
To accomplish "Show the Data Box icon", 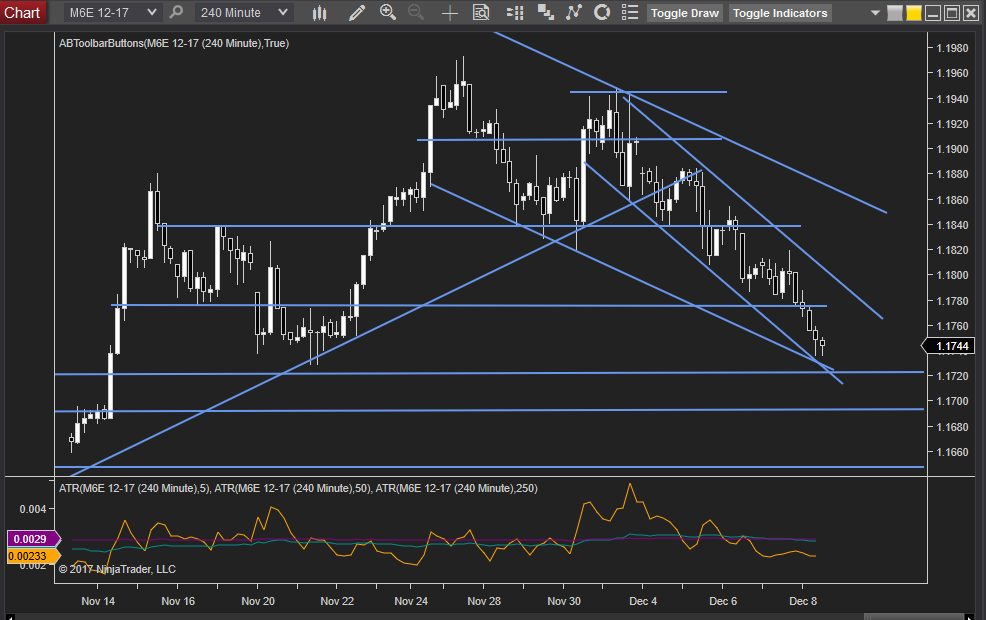I will pyautogui.click(x=481, y=13).
